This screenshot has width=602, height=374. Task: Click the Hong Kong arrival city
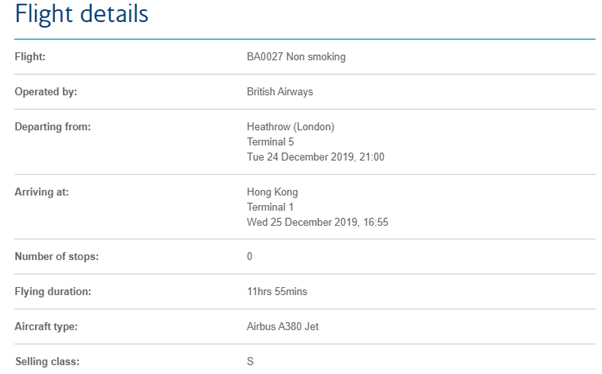pyautogui.click(x=272, y=192)
